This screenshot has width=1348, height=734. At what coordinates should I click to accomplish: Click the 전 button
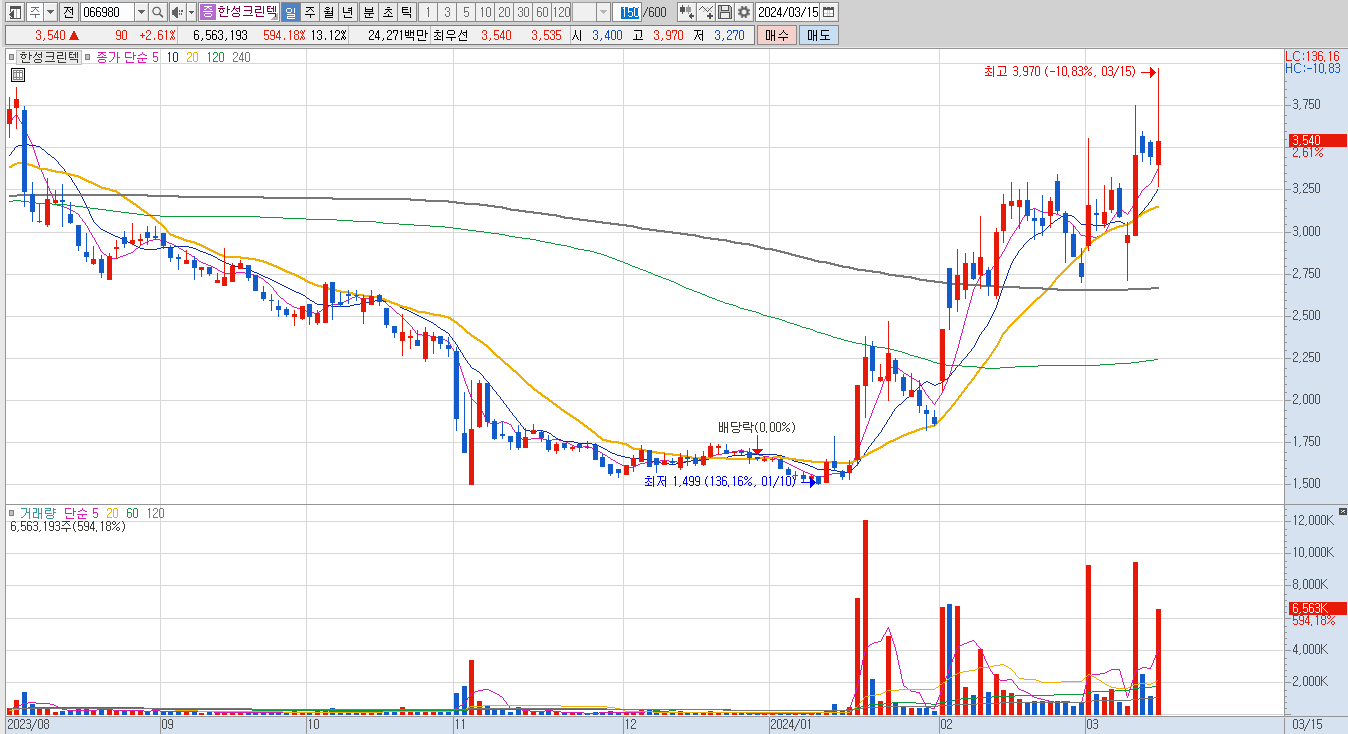pyautogui.click(x=68, y=12)
